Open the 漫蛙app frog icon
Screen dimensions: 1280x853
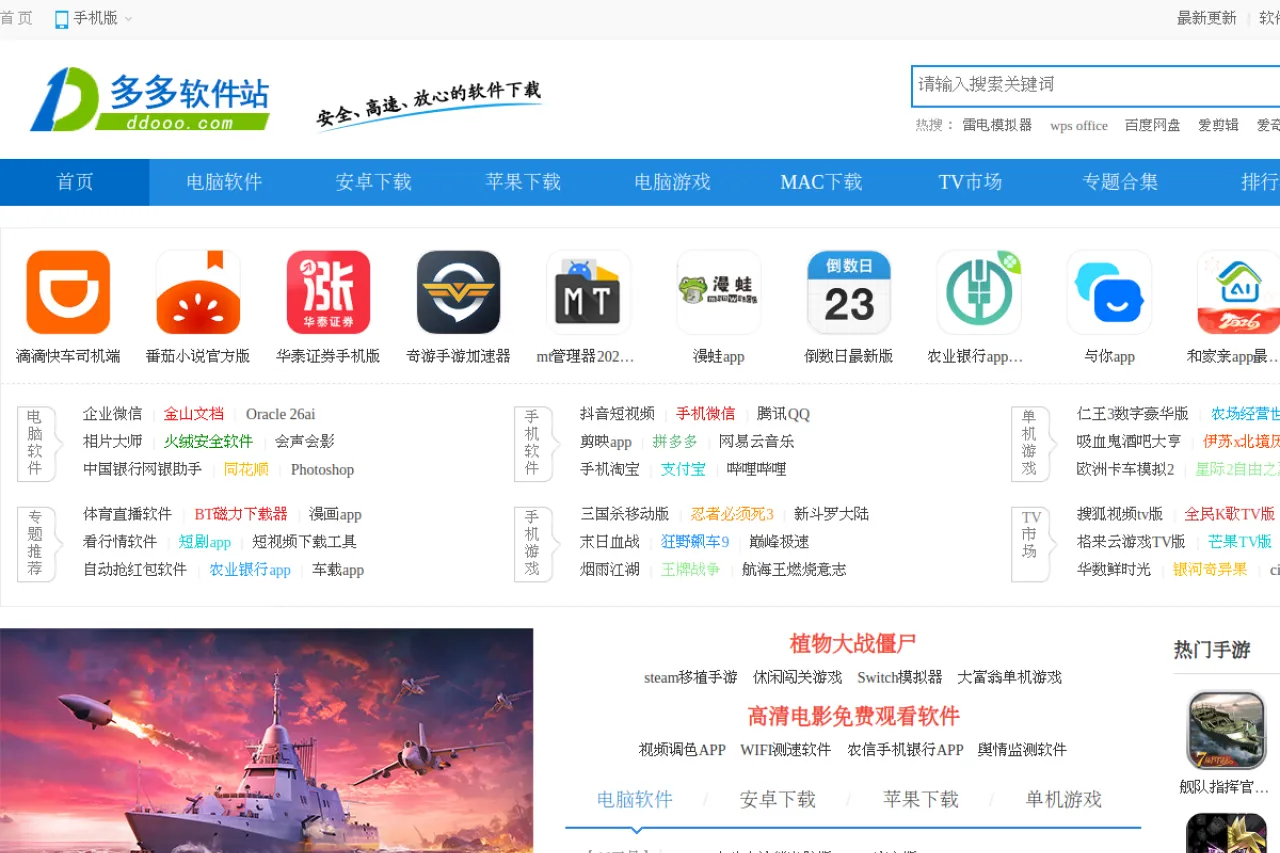point(718,292)
